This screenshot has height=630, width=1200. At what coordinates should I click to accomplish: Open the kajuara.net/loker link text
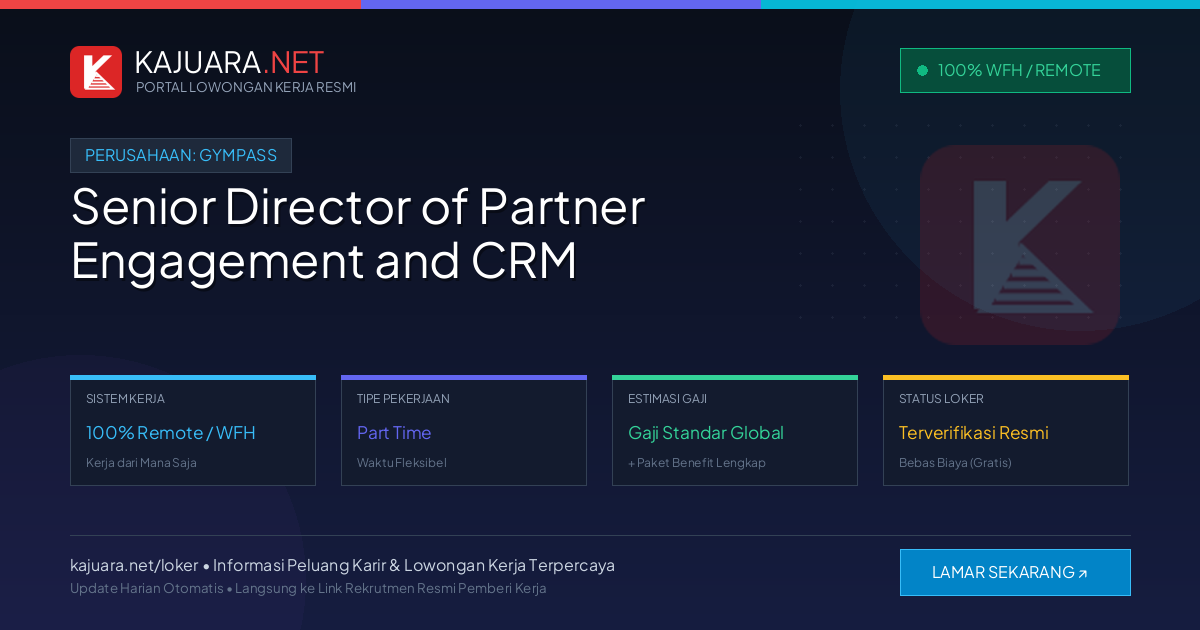pos(134,565)
